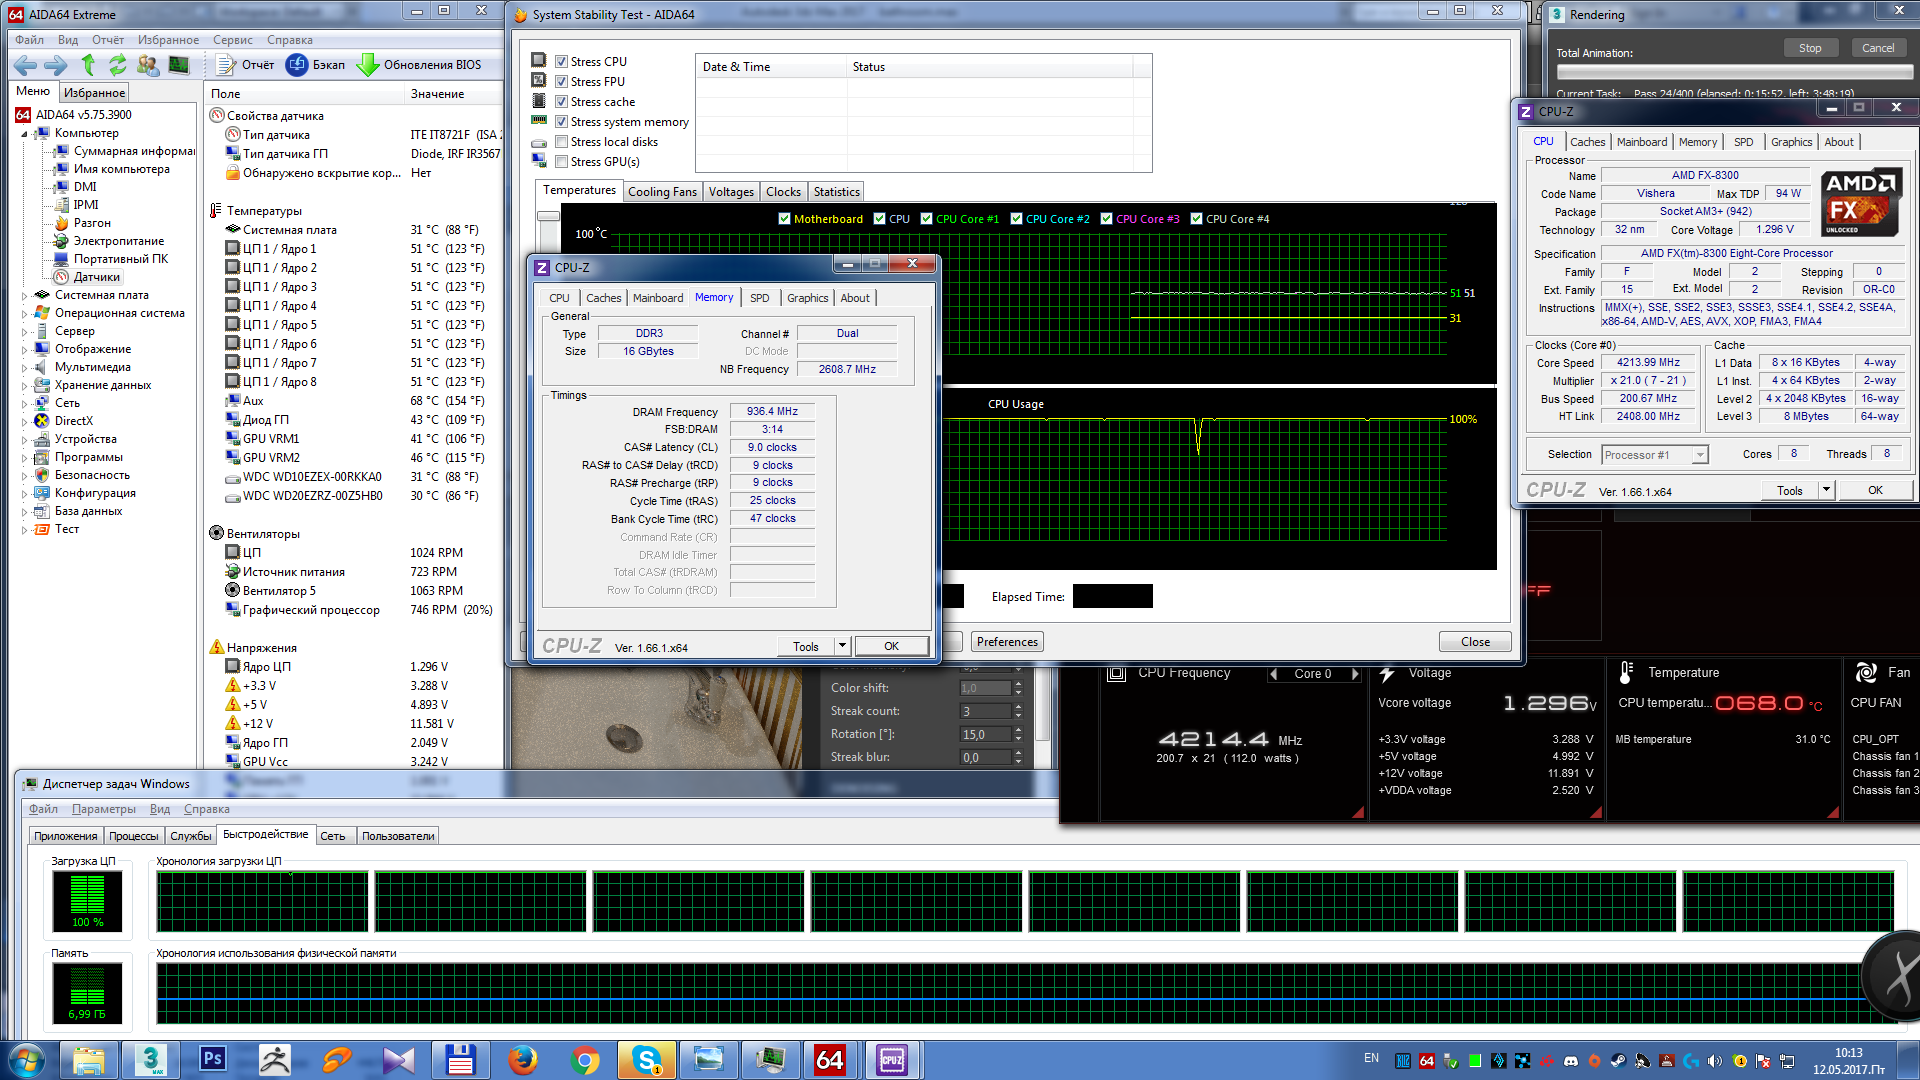
Task: Uncheck the Stress CPU checkbox
Action: click(562, 62)
